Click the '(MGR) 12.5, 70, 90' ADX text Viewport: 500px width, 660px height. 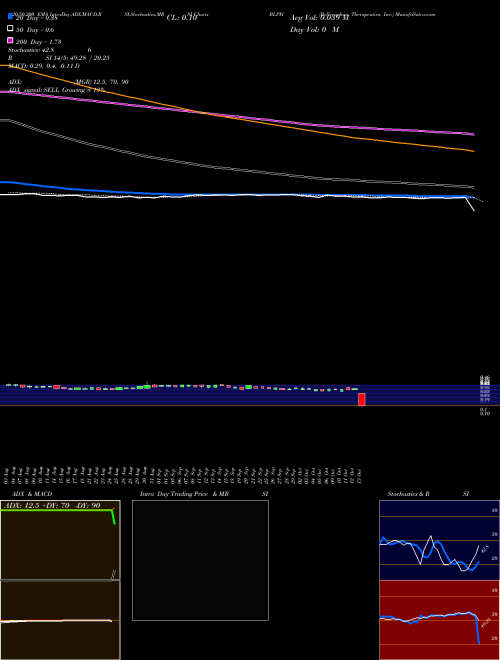[101, 82]
